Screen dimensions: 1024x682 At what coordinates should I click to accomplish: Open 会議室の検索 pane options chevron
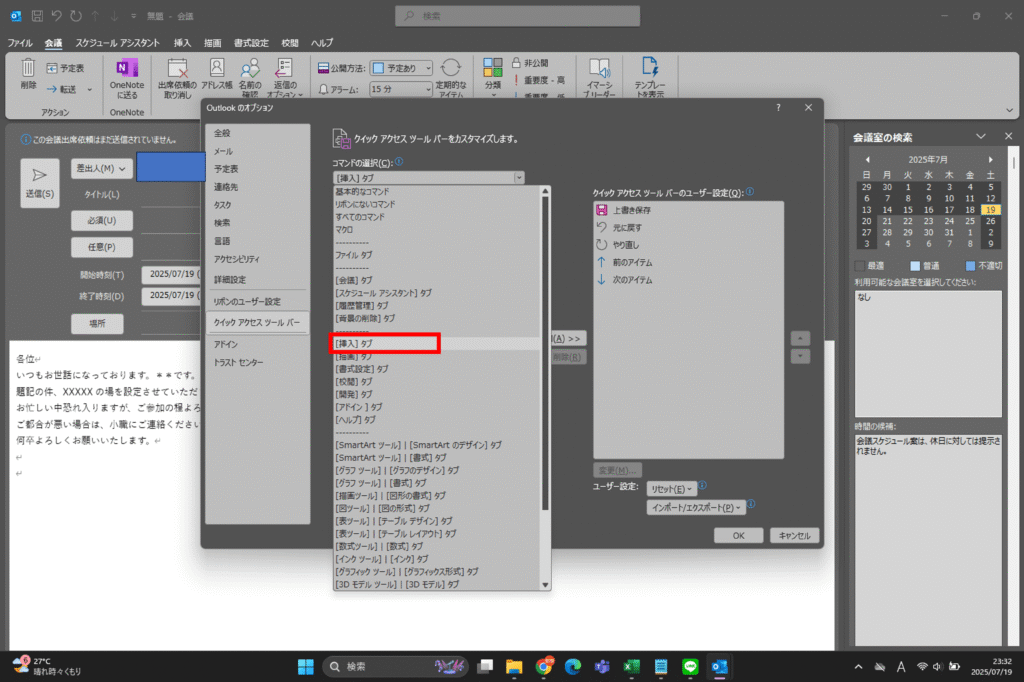point(980,137)
